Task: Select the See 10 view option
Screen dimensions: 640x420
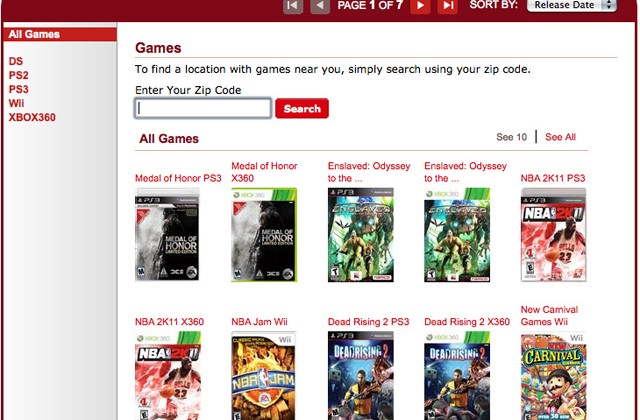Action: point(511,137)
